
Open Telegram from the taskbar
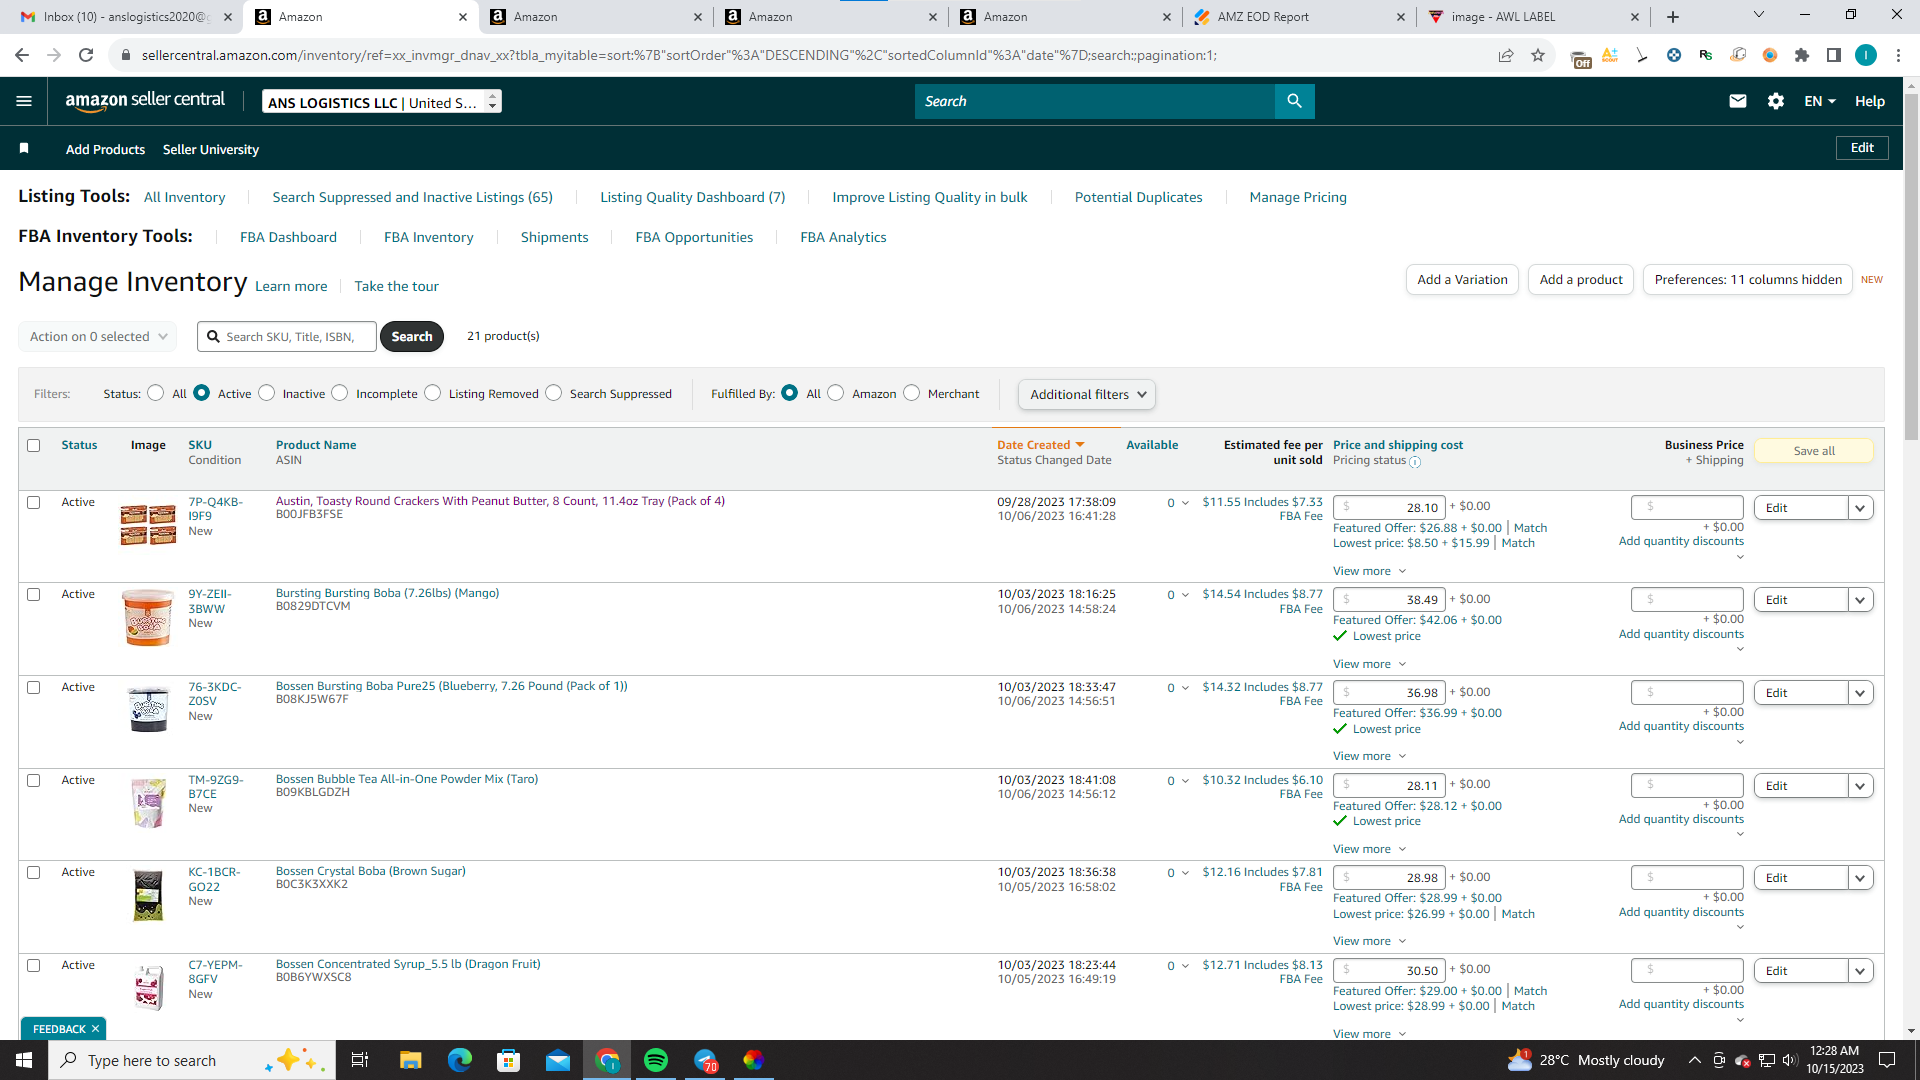pyautogui.click(x=706, y=1060)
